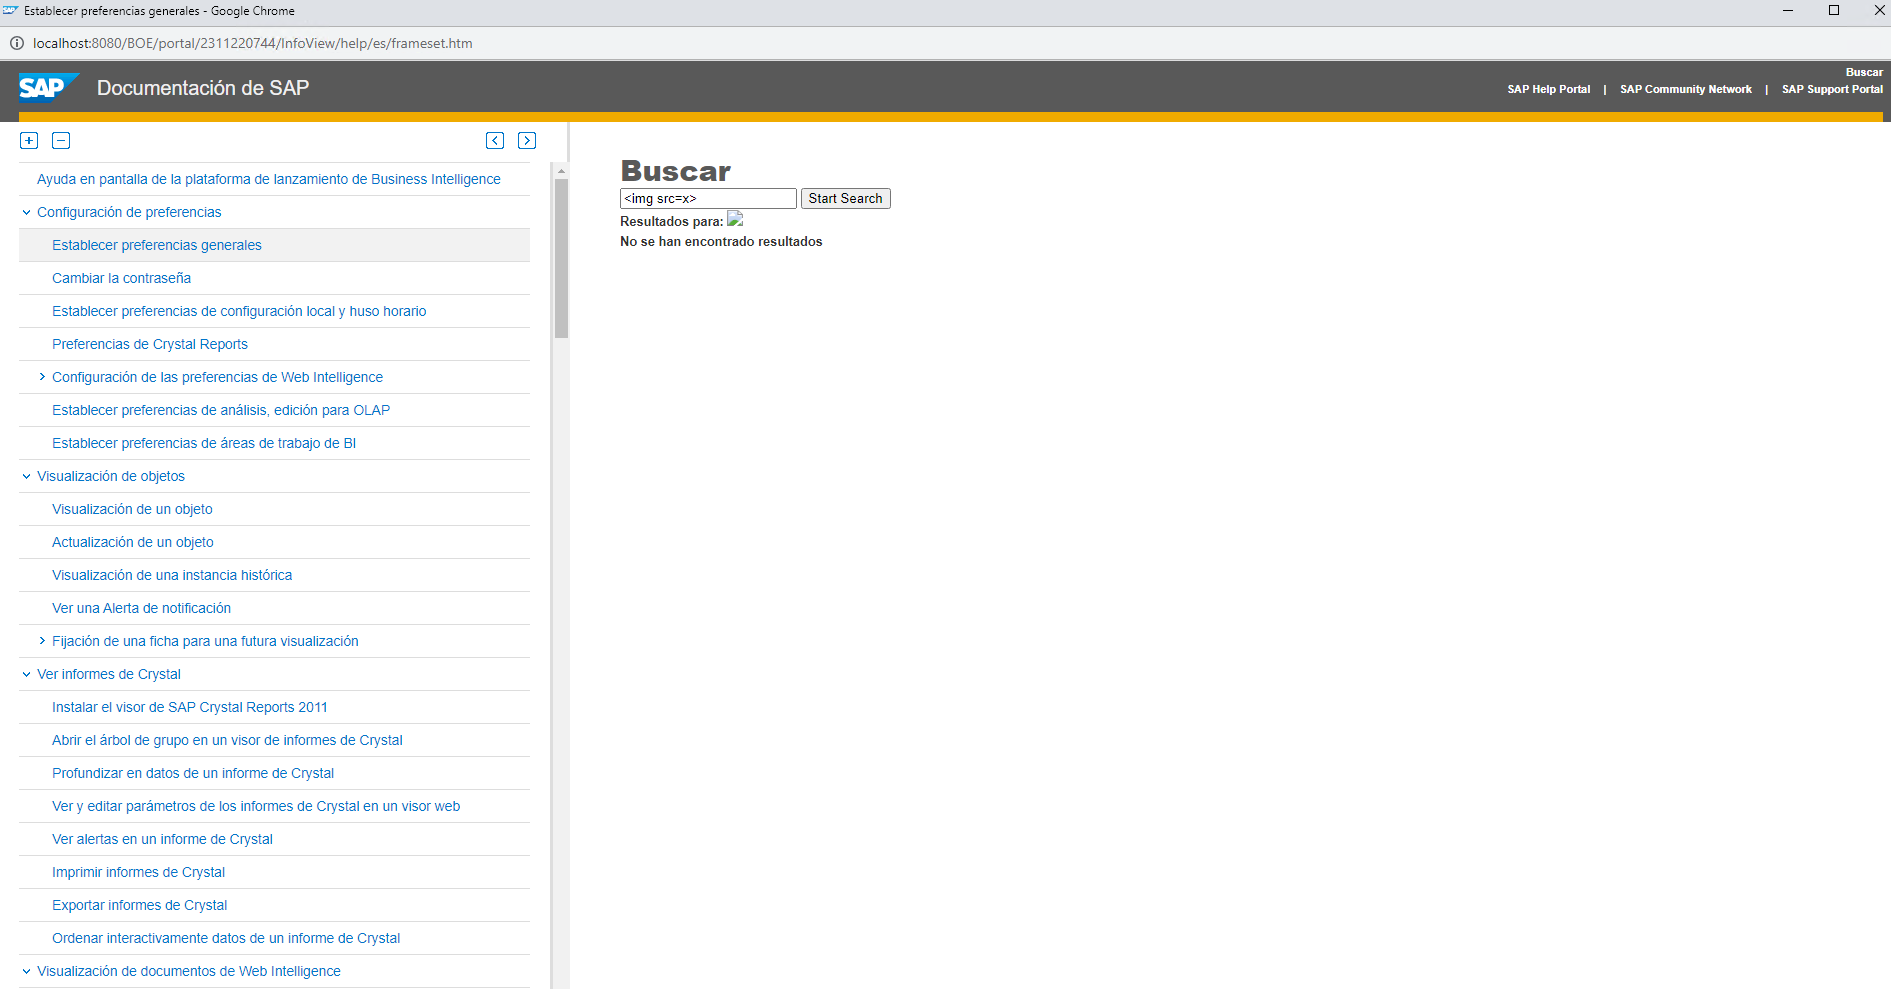
Task: Open Establecer preferencias de análisis, edición para OLAP
Action: 221,410
